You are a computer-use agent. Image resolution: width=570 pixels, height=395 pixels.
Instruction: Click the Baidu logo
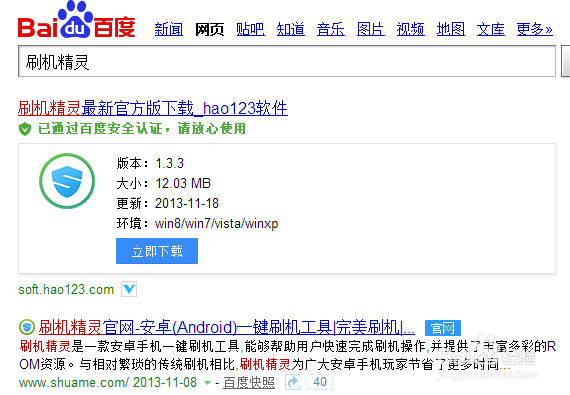click(x=76, y=20)
